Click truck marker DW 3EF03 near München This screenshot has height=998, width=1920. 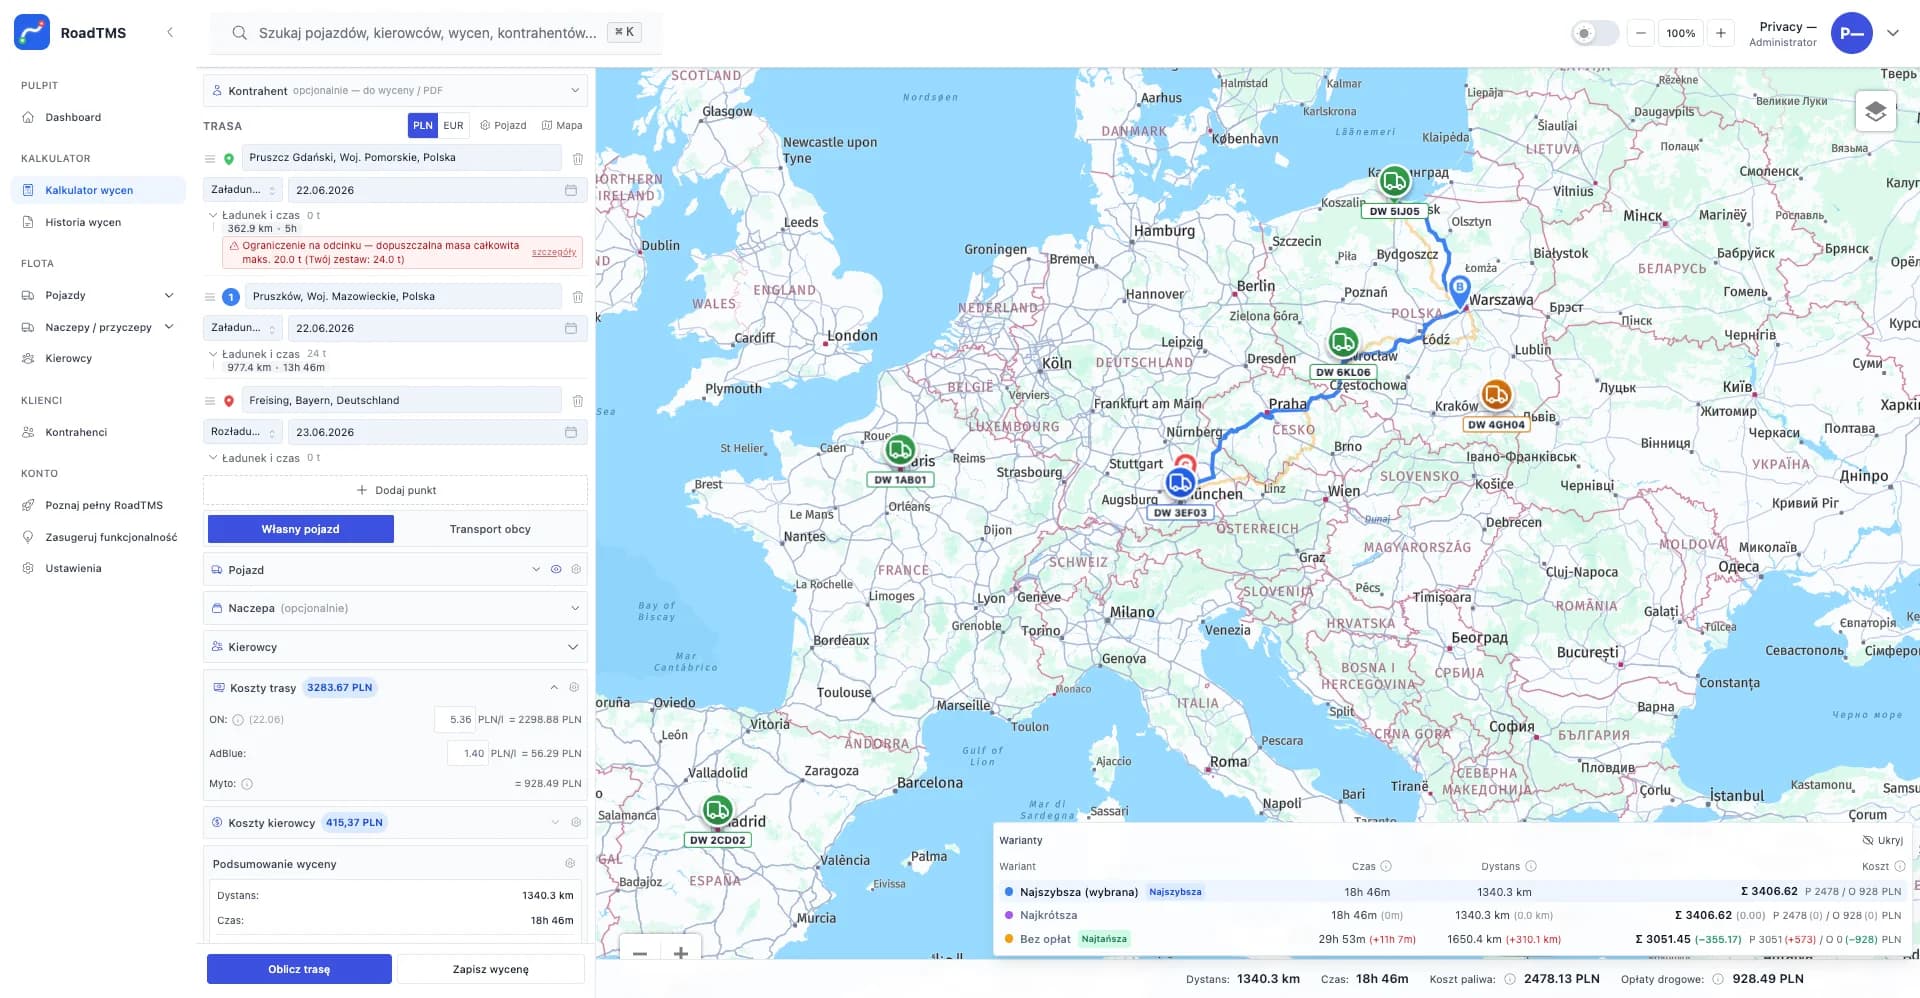click(1180, 483)
